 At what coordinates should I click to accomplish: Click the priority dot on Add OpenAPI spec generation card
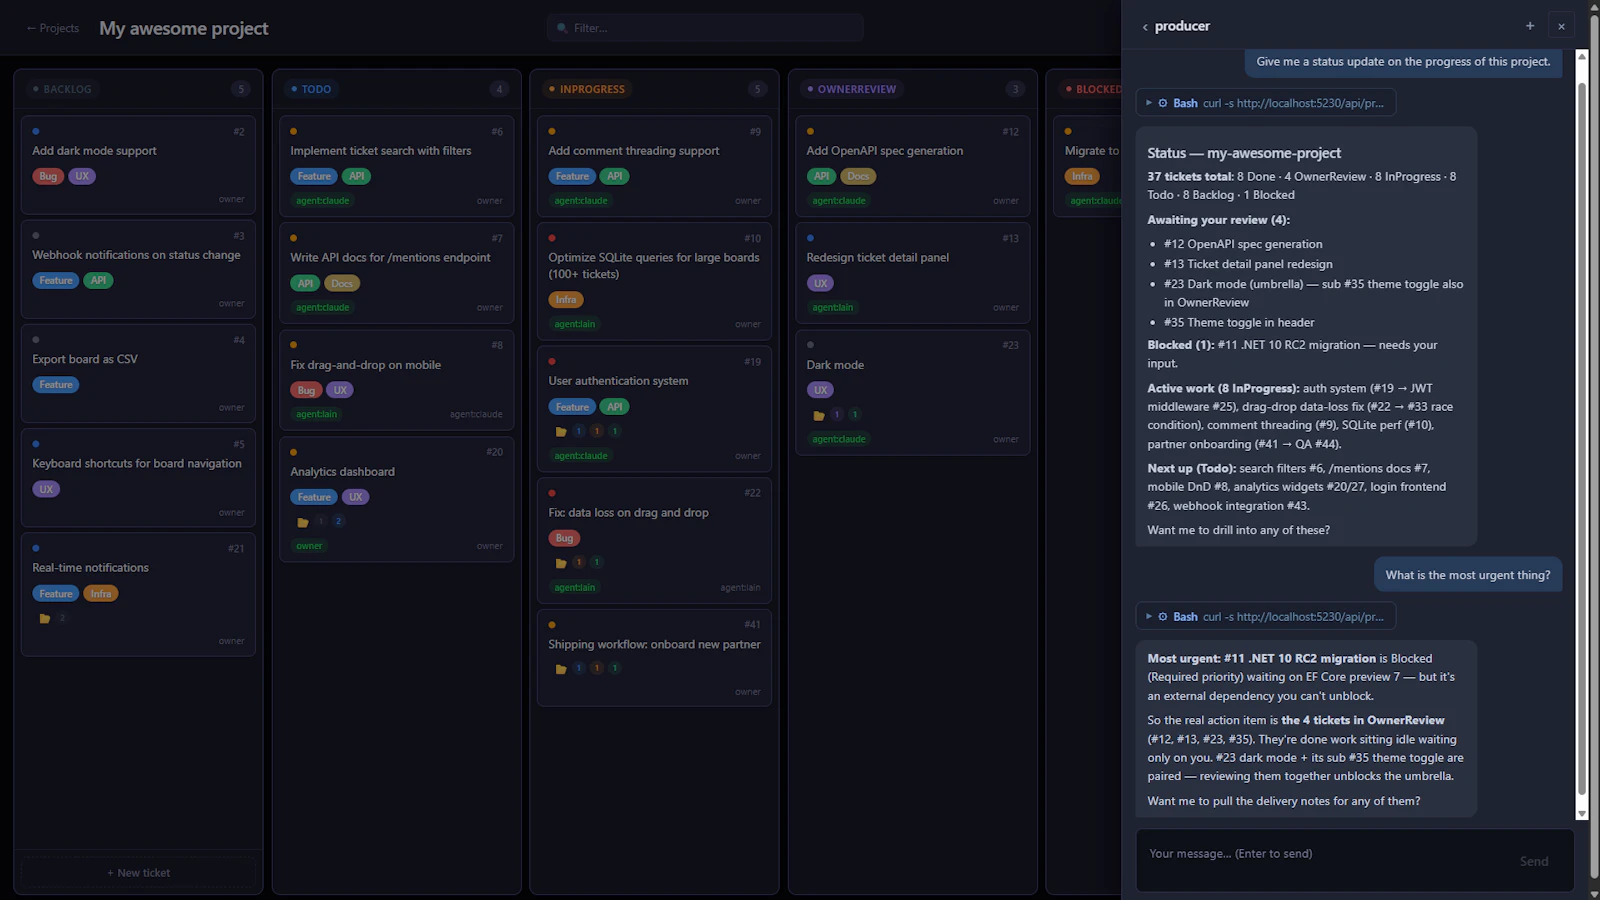tap(810, 131)
